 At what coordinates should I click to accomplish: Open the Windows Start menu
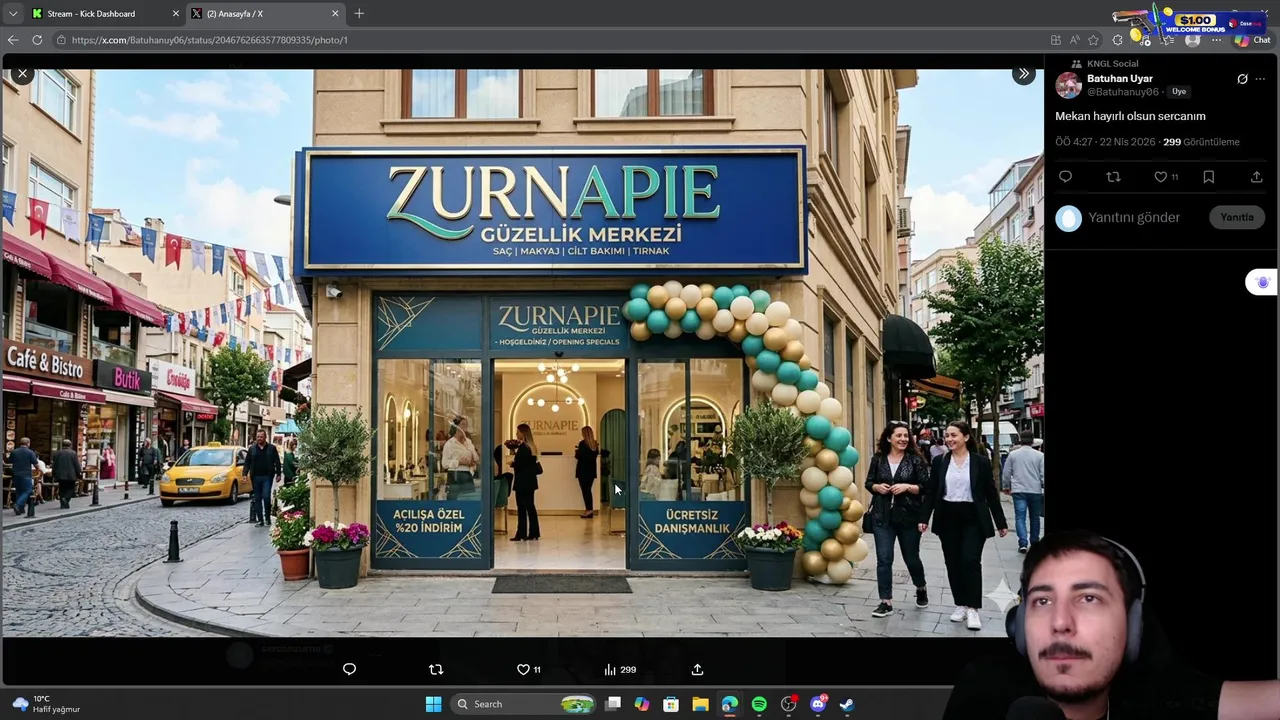point(433,704)
